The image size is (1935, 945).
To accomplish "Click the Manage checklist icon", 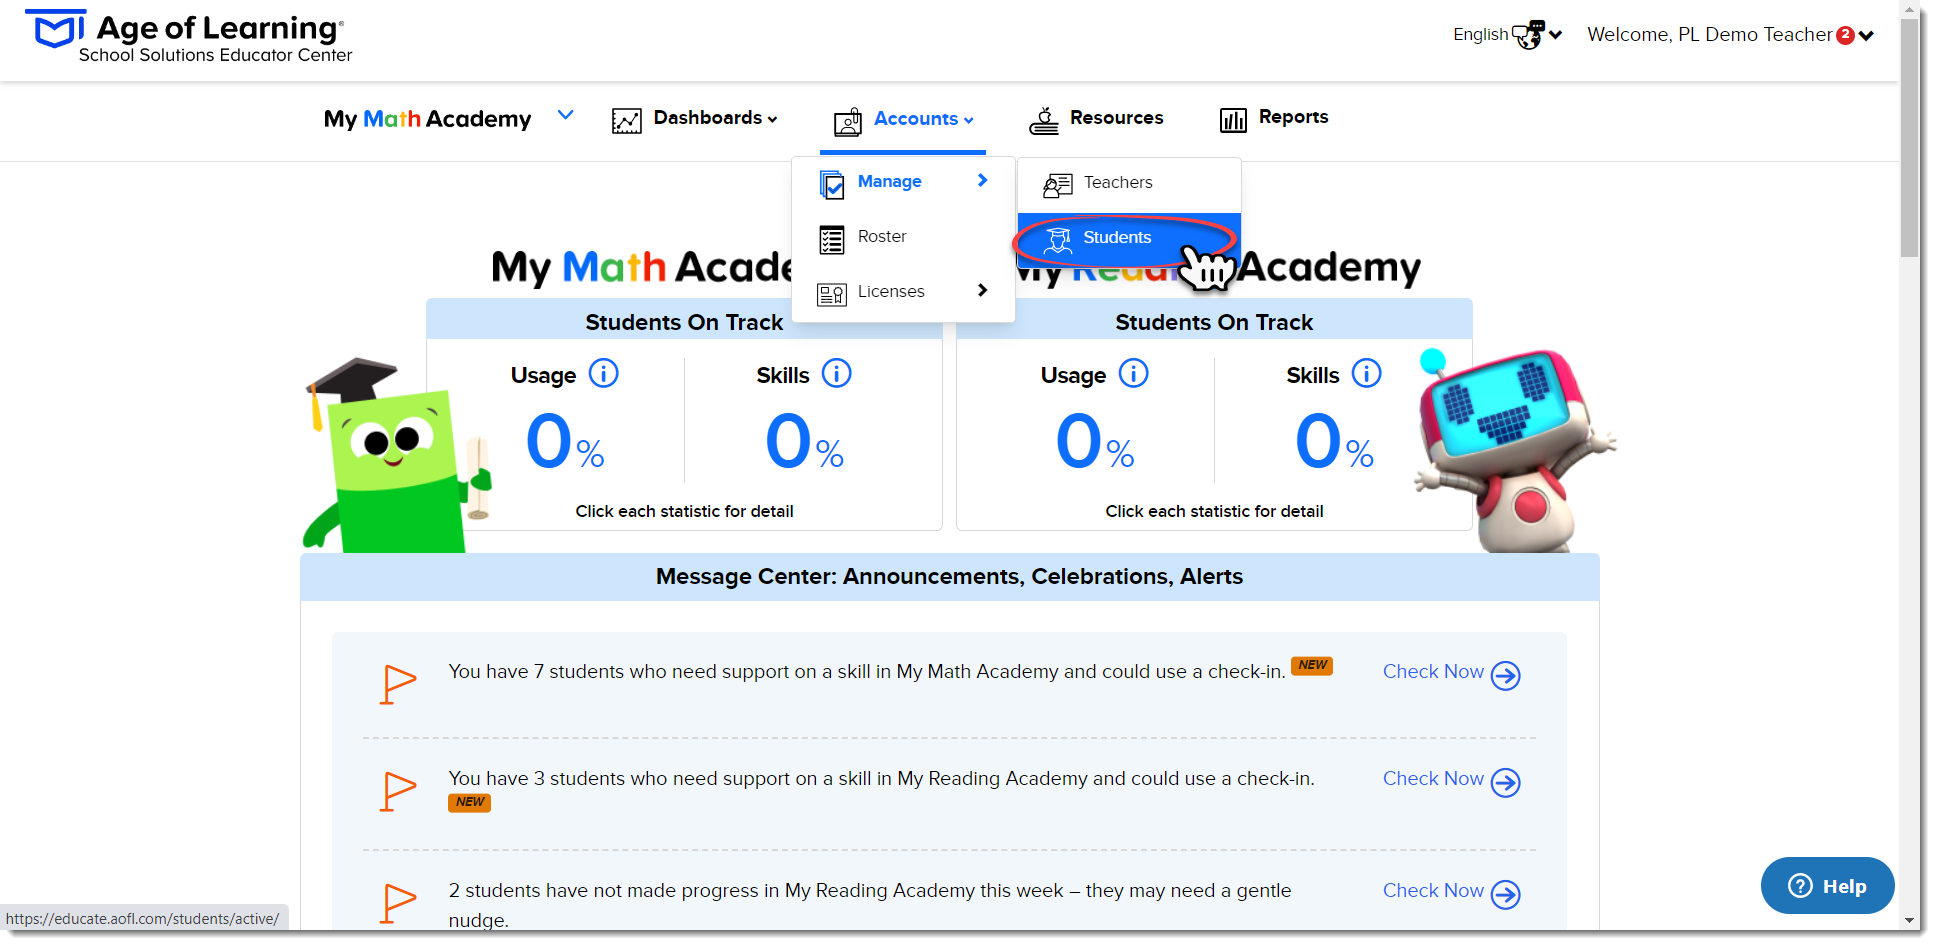I will (x=832, y=184).
